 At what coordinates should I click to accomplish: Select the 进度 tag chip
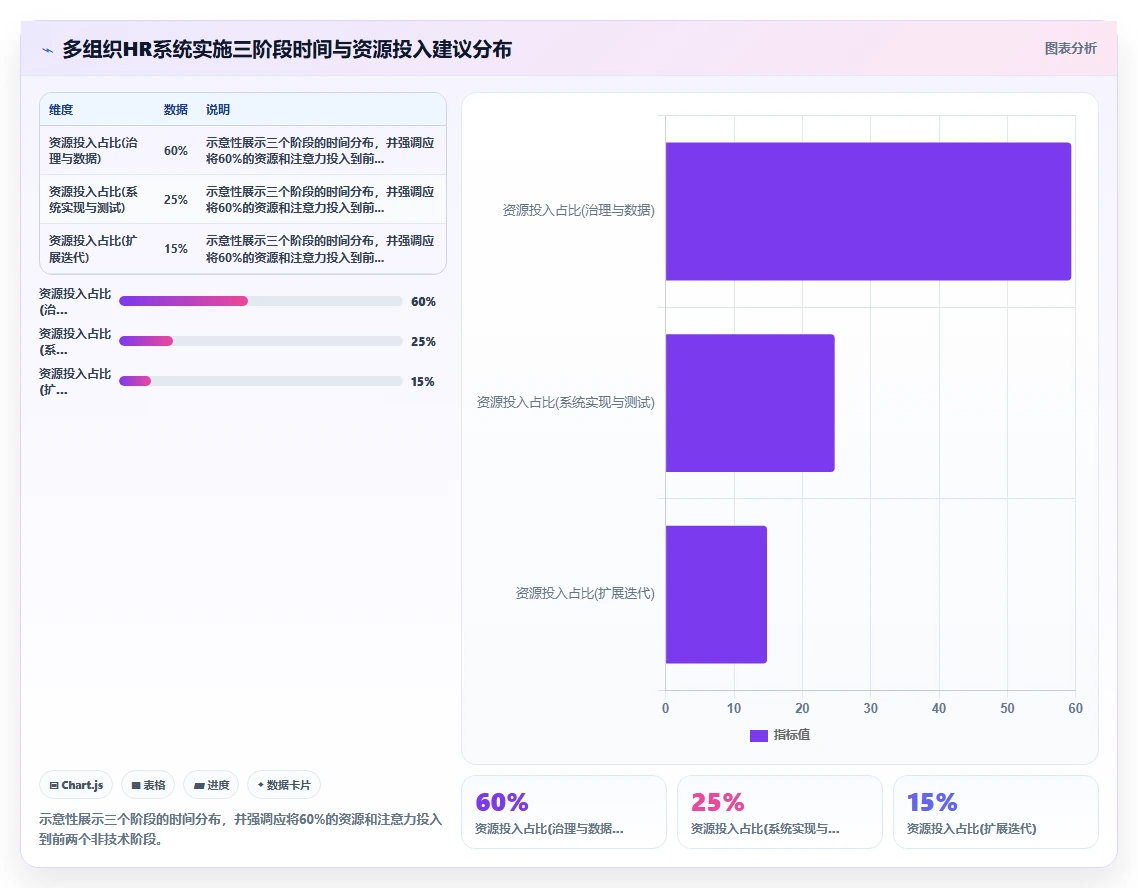pyautogui.click(x=211, y=785)
